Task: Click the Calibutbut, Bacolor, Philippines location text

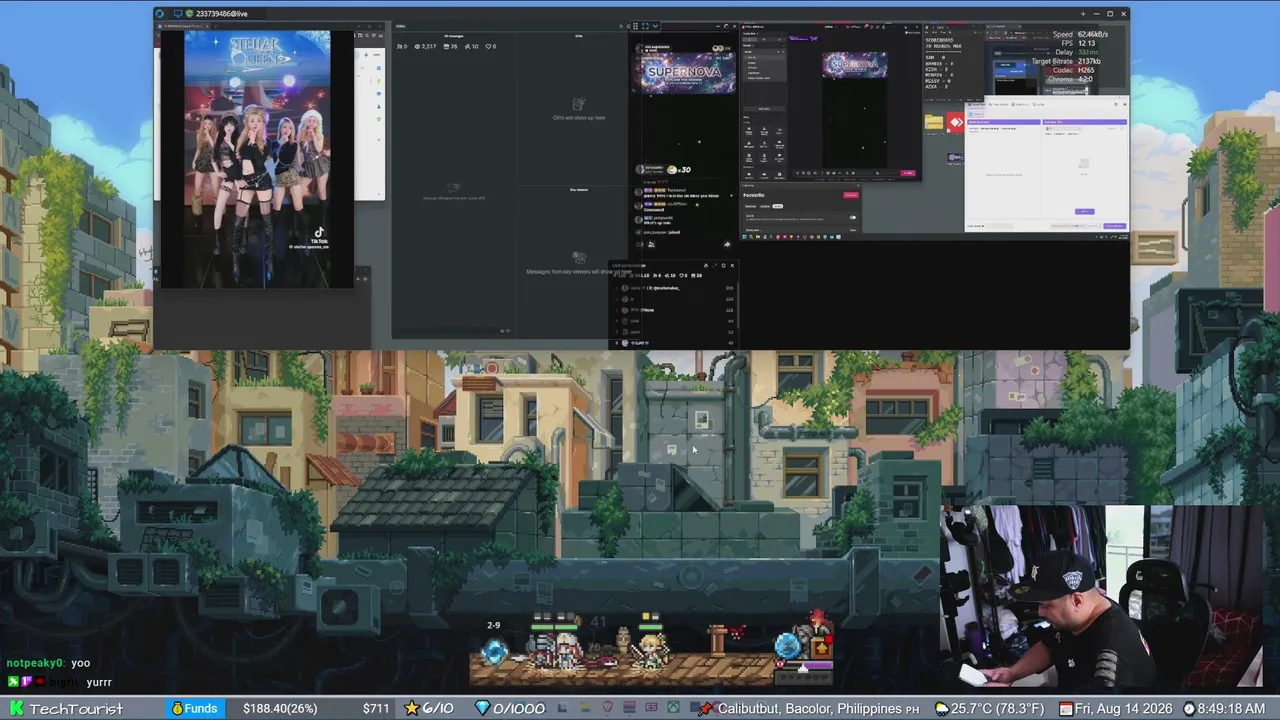Action: pos(810,709)
